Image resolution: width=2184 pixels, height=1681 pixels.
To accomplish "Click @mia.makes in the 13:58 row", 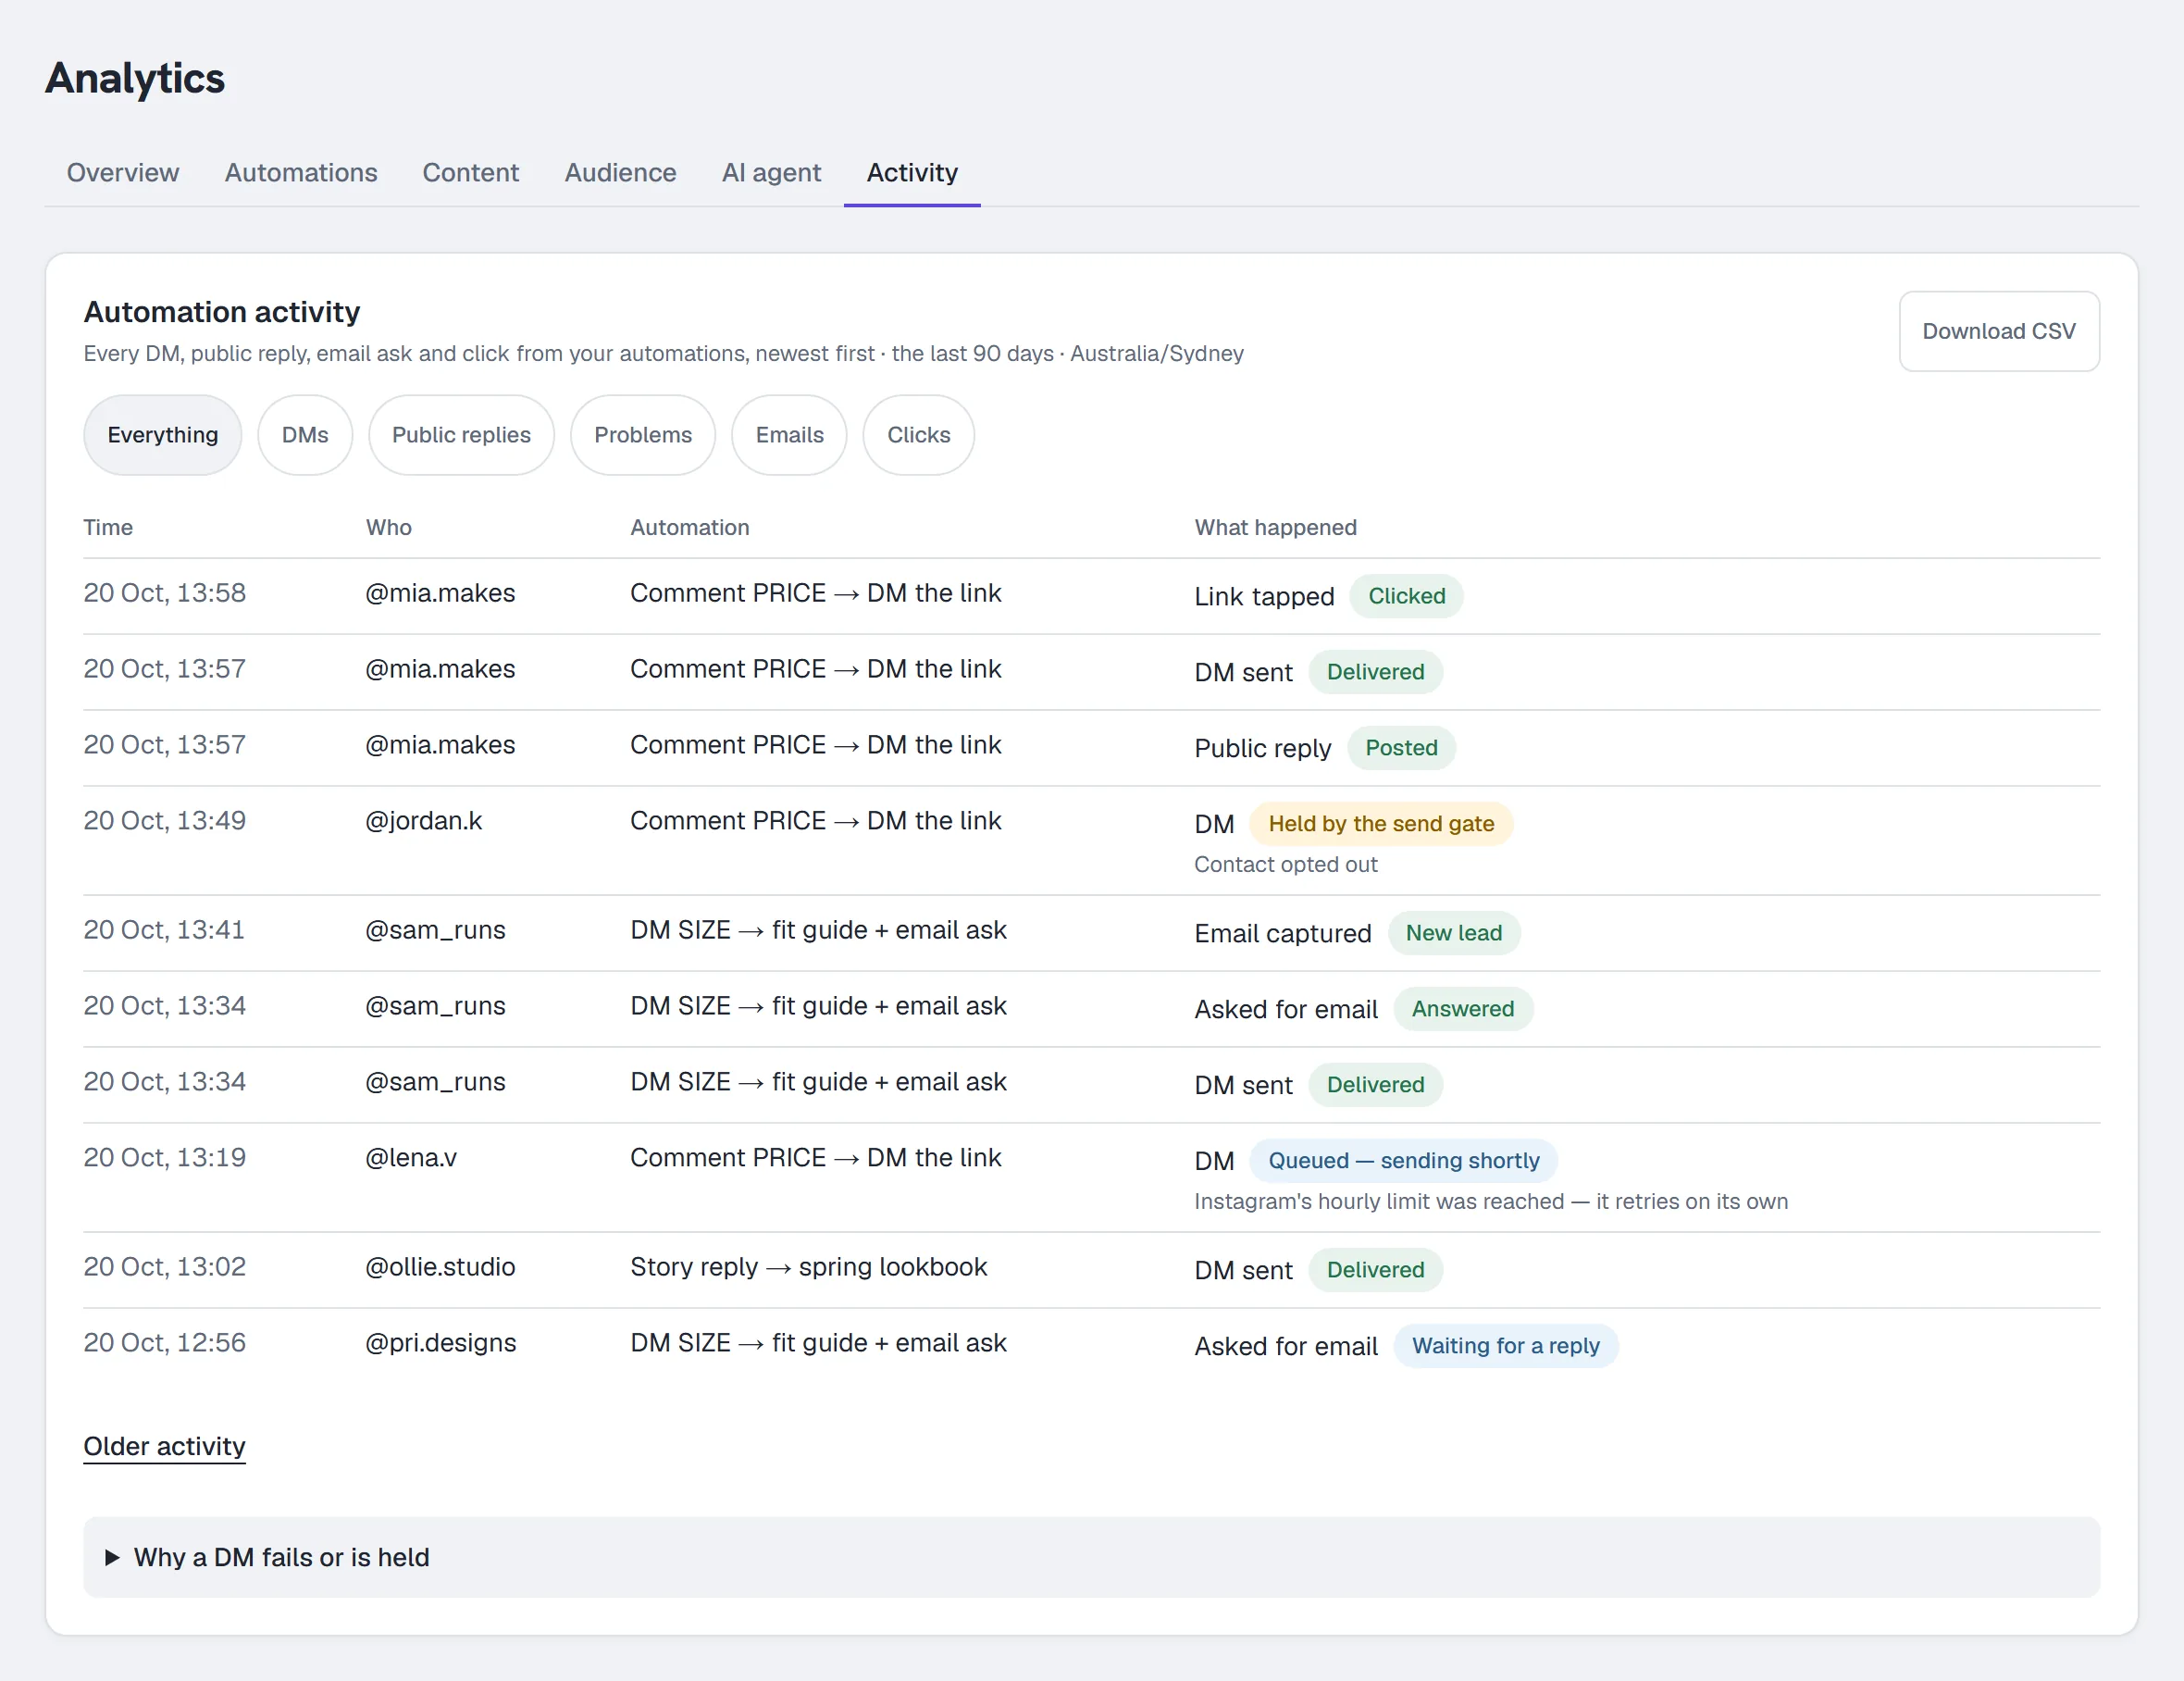I will coord(440,593).
